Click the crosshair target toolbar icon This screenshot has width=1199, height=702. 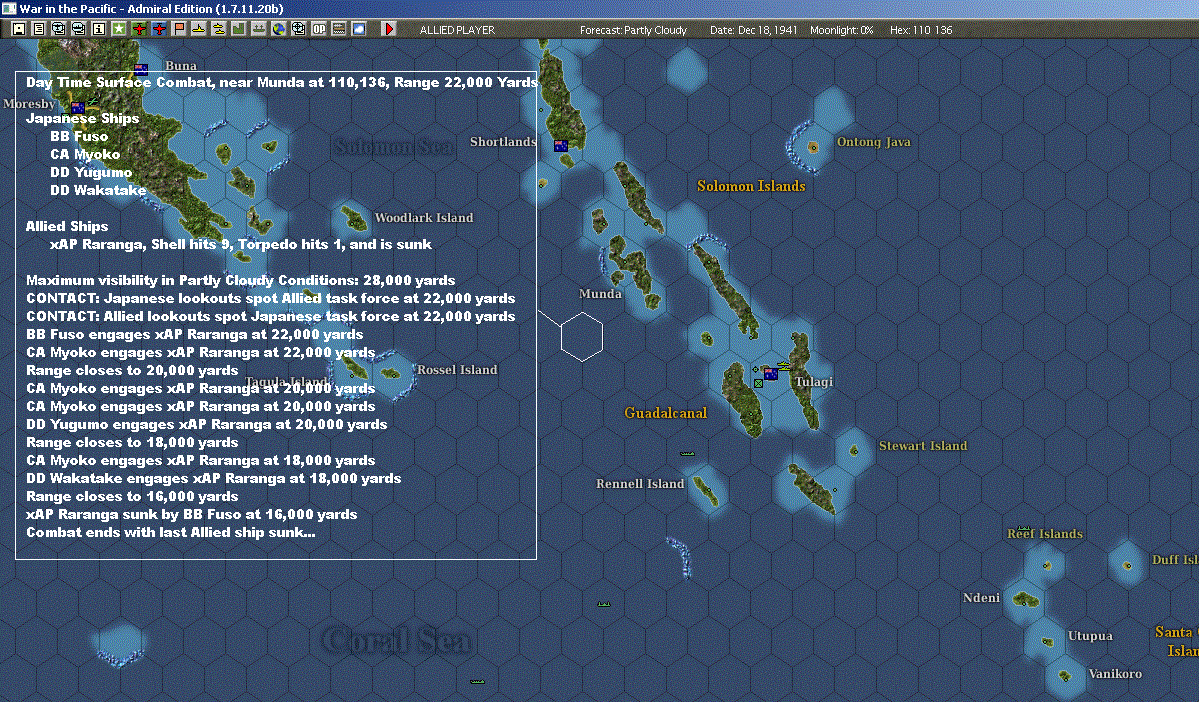click(x=298, y=29)
